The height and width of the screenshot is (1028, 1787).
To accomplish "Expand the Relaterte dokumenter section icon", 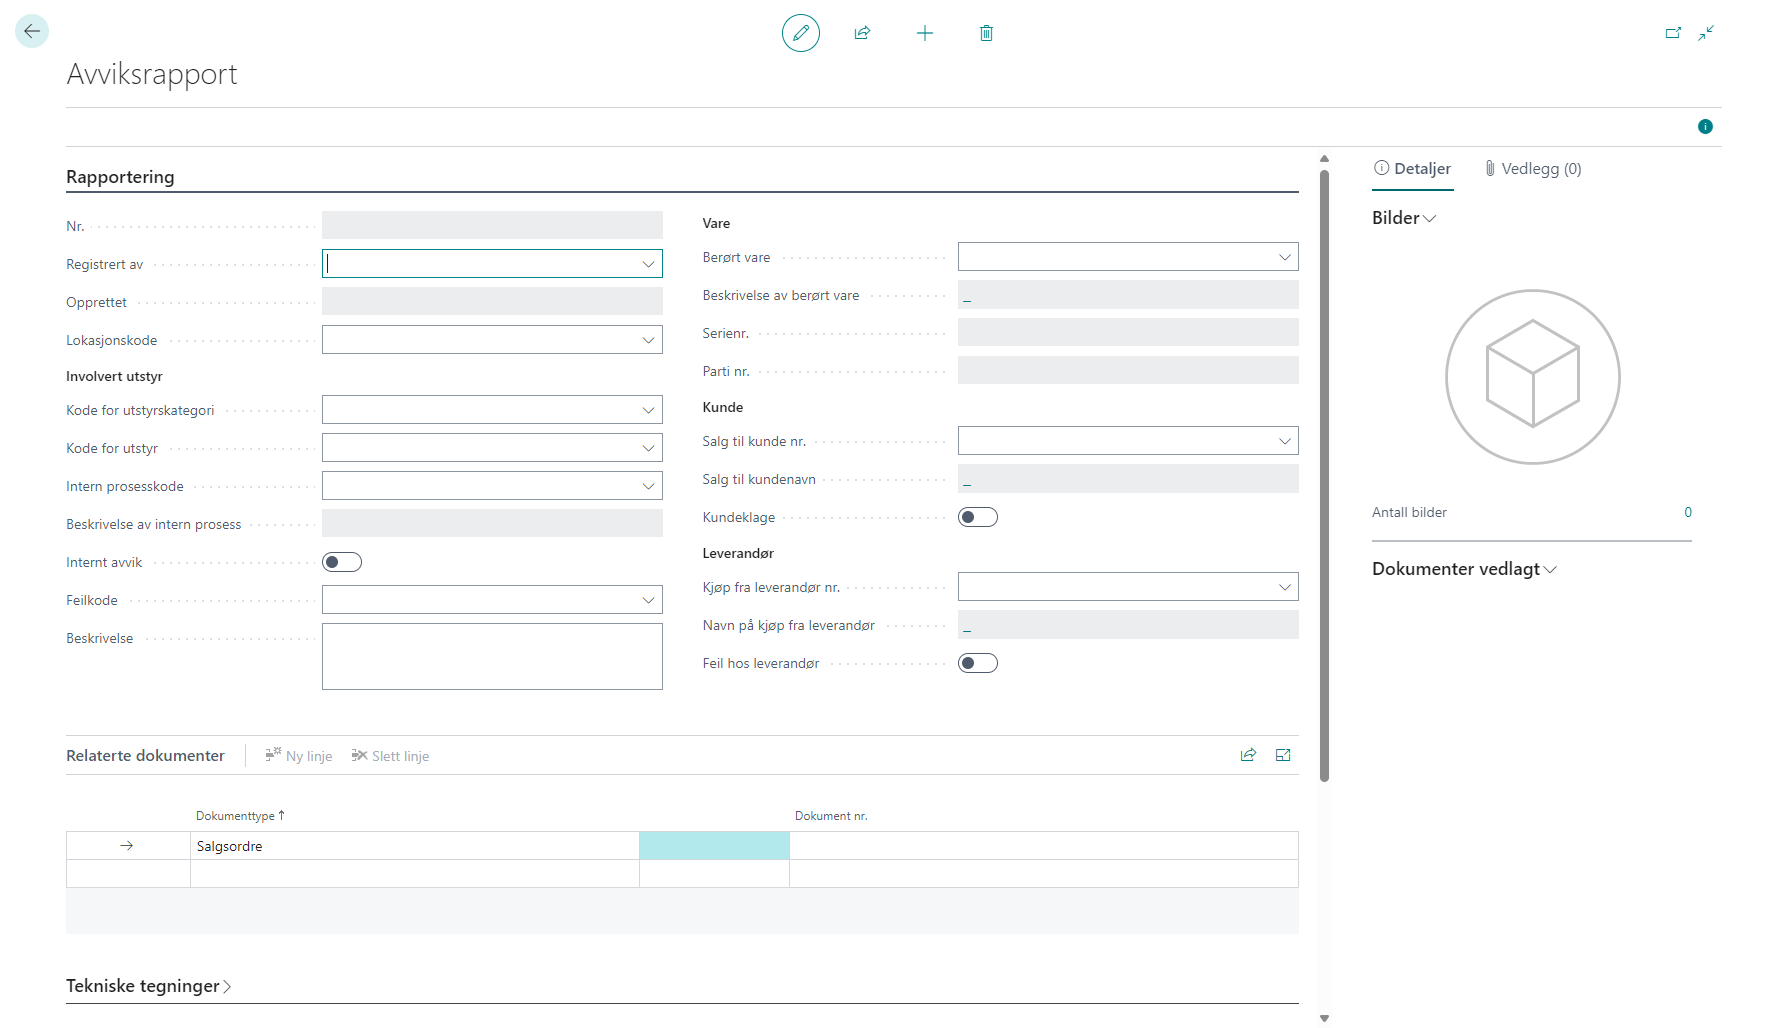I will pyautogui.click(x=1283, y=755).
